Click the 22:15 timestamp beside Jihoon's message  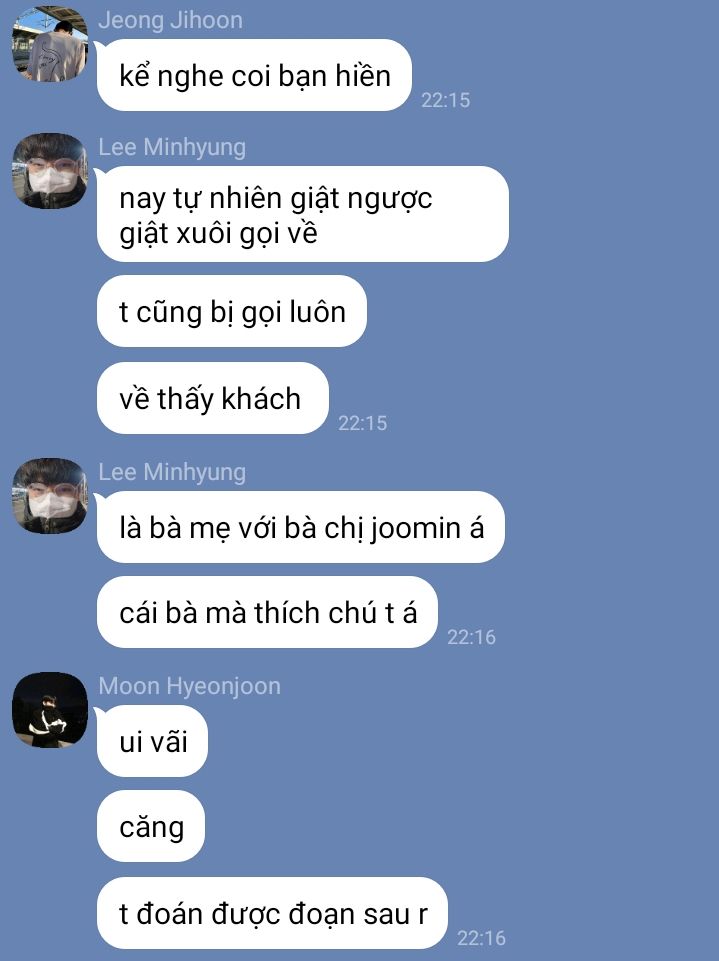[446, 100]
